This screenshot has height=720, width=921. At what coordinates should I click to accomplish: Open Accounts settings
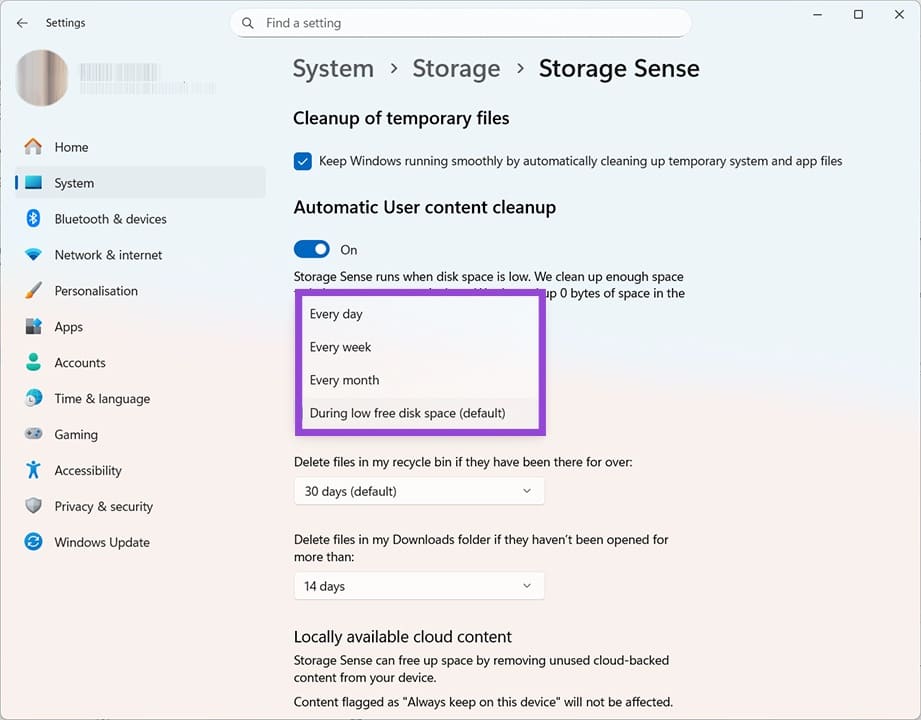[x=80, y=362]
